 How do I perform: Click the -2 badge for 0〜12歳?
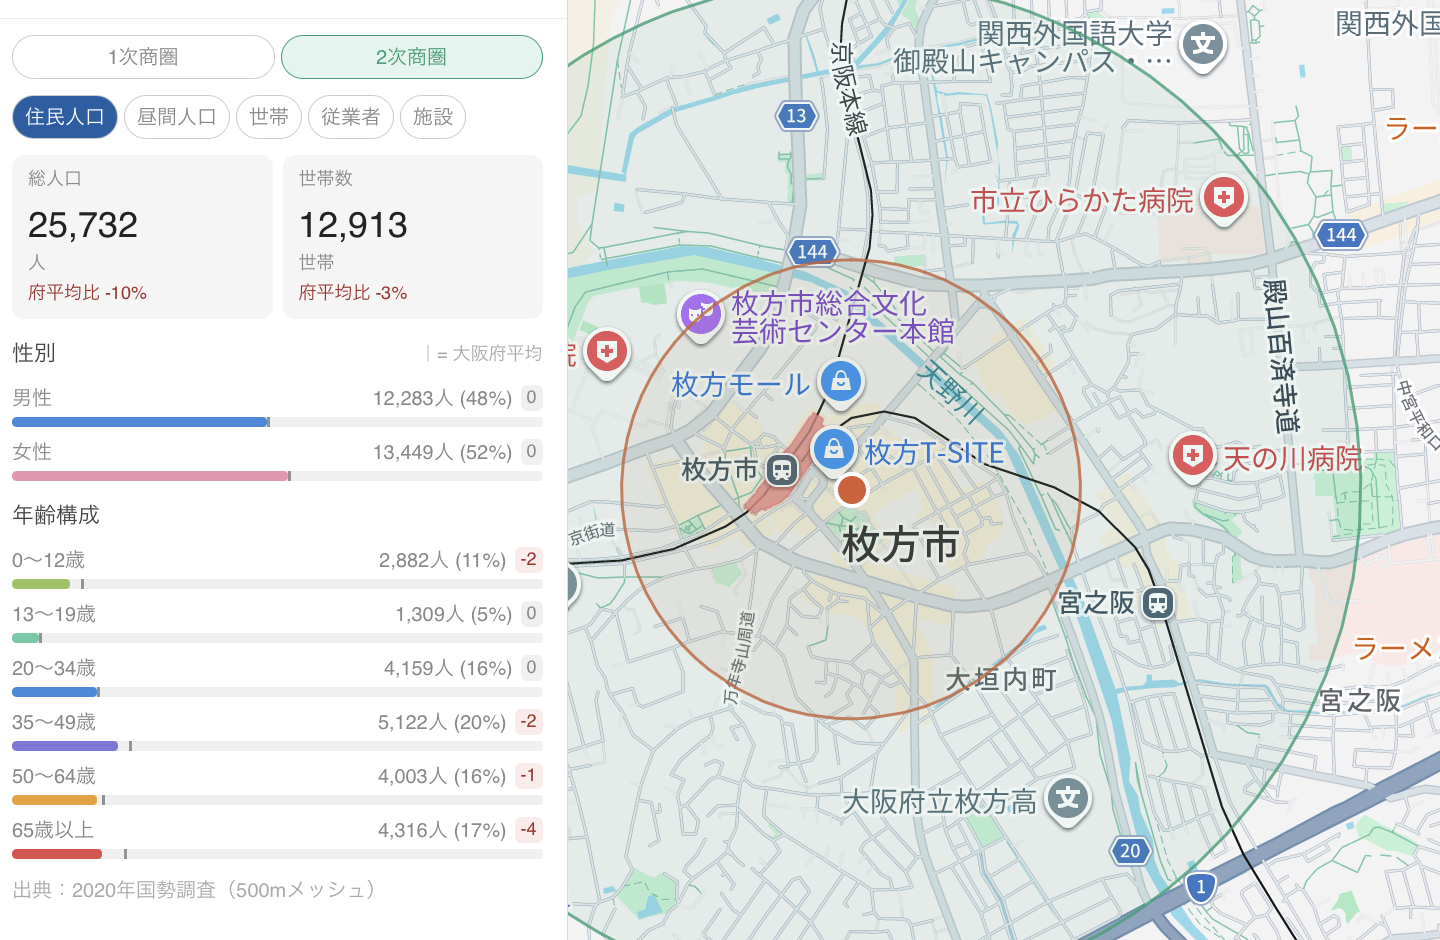click(529, 560)
